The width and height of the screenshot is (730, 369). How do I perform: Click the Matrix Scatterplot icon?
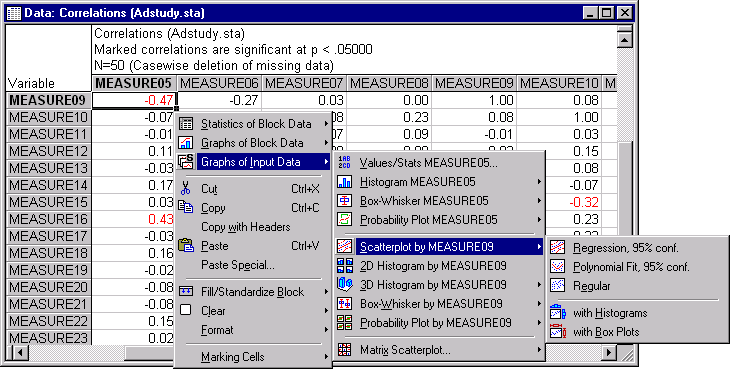(x=345, y=350)
